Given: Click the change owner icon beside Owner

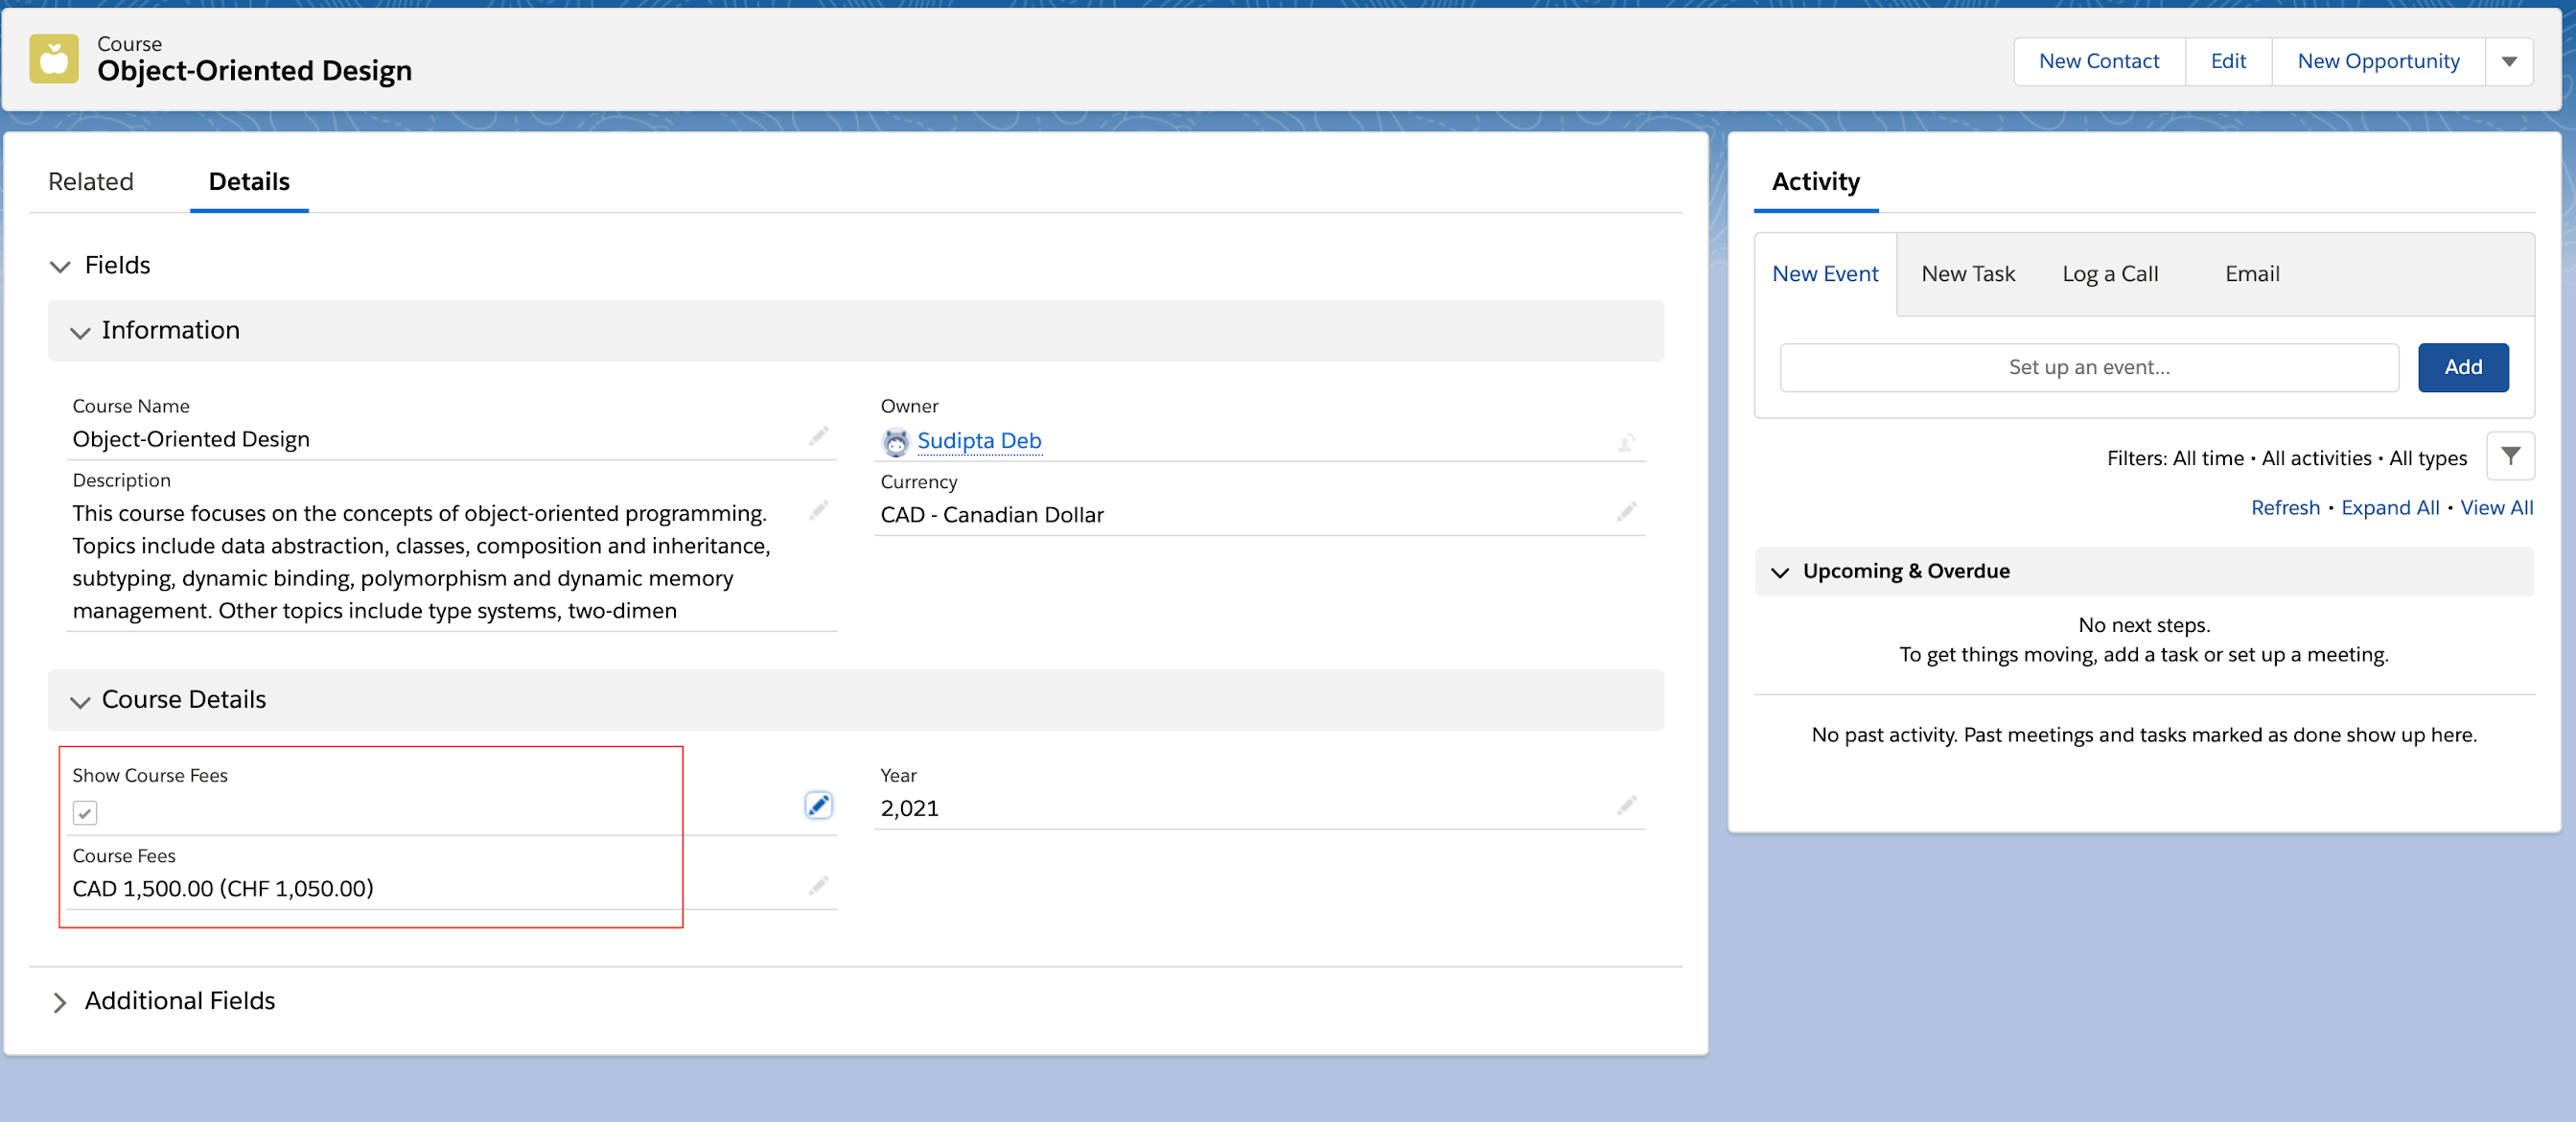Looking at the screenshot, I should pyautogui.click(x=1627, y=443).
